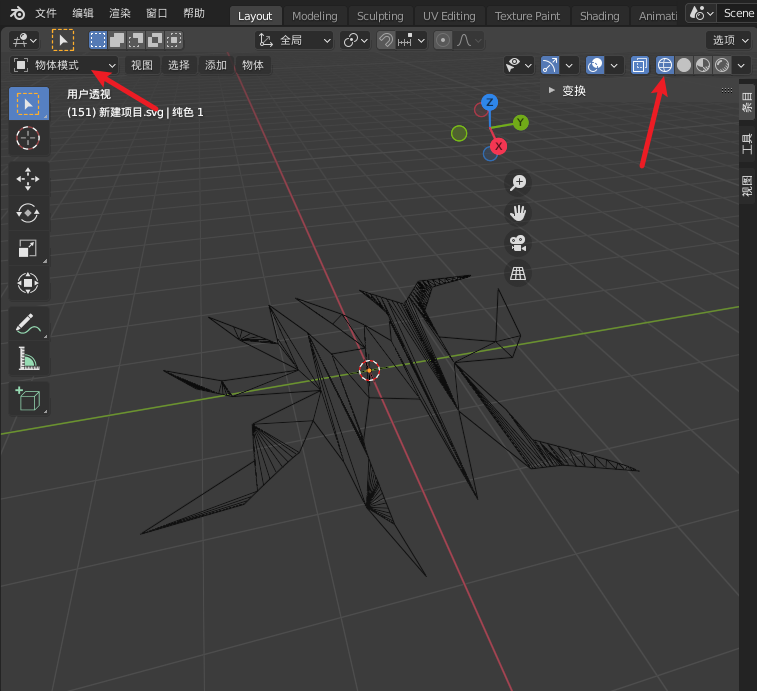
Task: Open the 选项 options dropdown
Action: (x=731, y=40)
